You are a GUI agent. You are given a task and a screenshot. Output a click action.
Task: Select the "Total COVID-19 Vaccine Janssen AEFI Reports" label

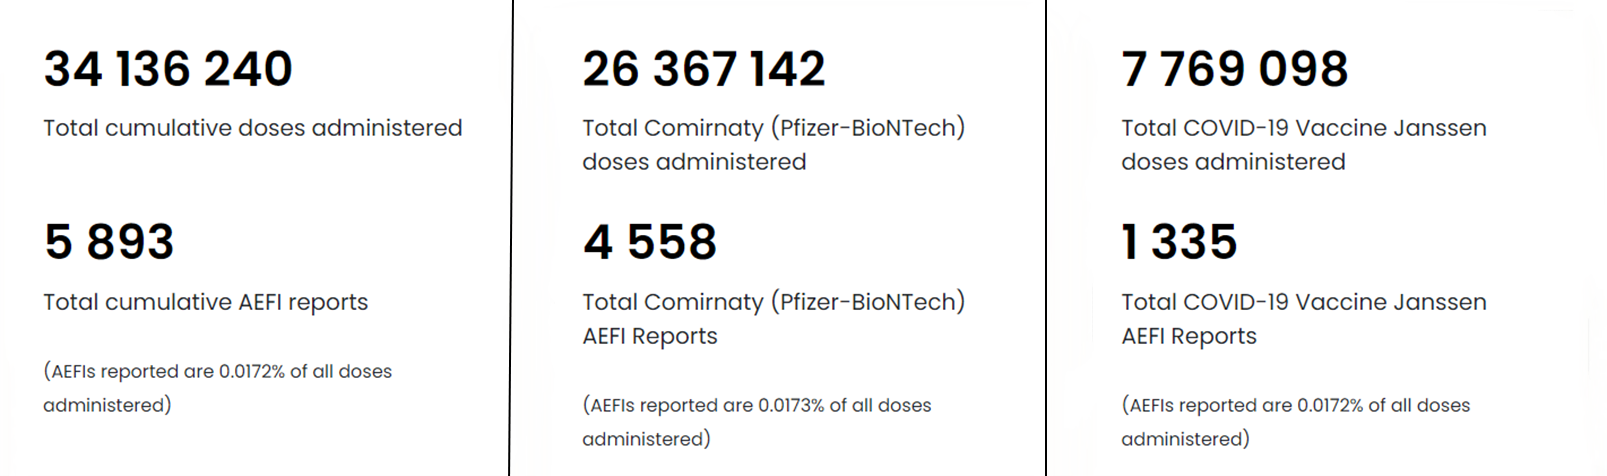1303,319
